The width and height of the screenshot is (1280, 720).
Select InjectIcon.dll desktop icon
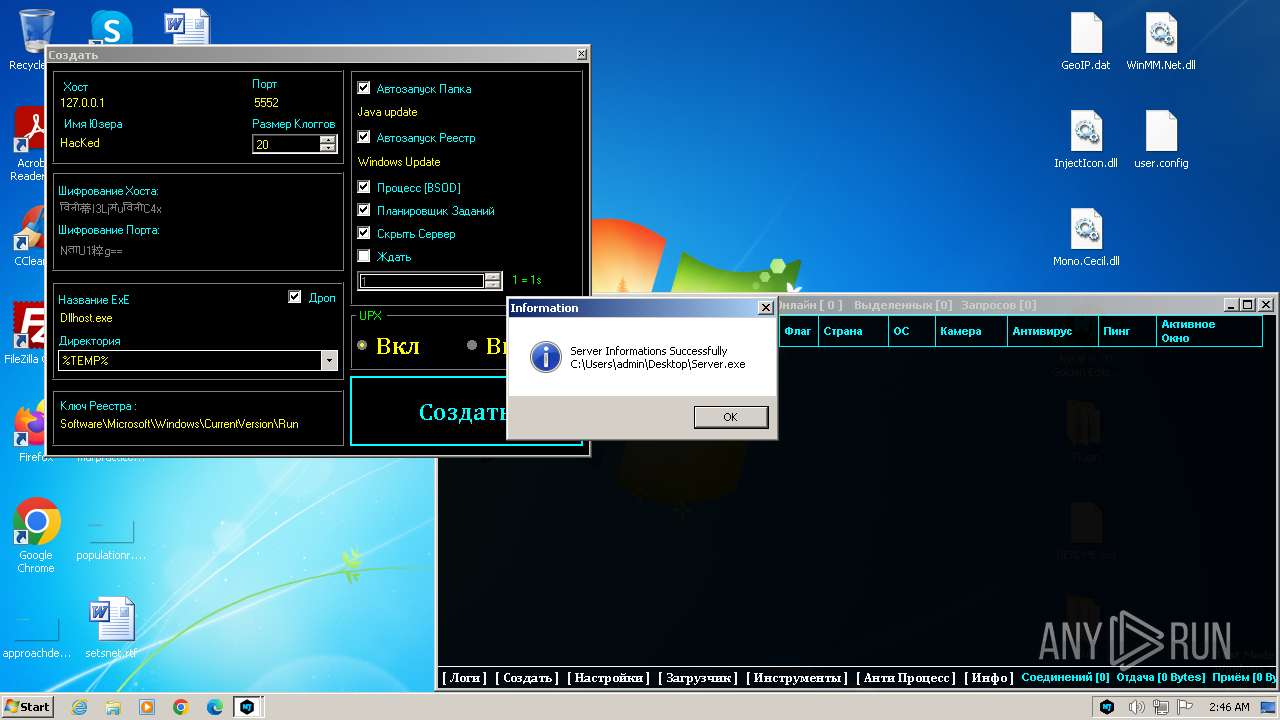click(x=1086, y=139)
